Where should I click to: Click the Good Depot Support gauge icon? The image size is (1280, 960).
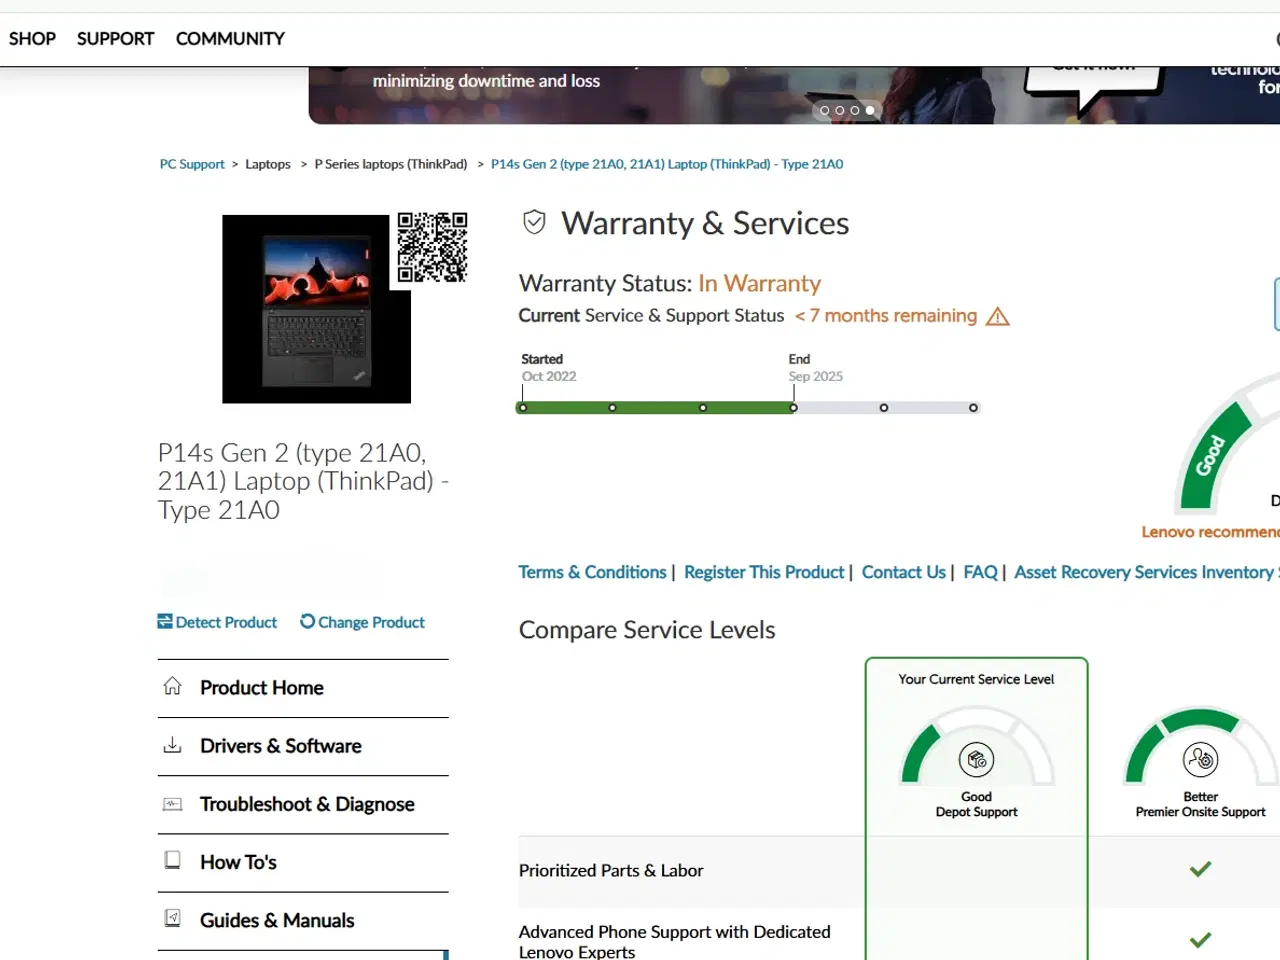coord(977,760)
